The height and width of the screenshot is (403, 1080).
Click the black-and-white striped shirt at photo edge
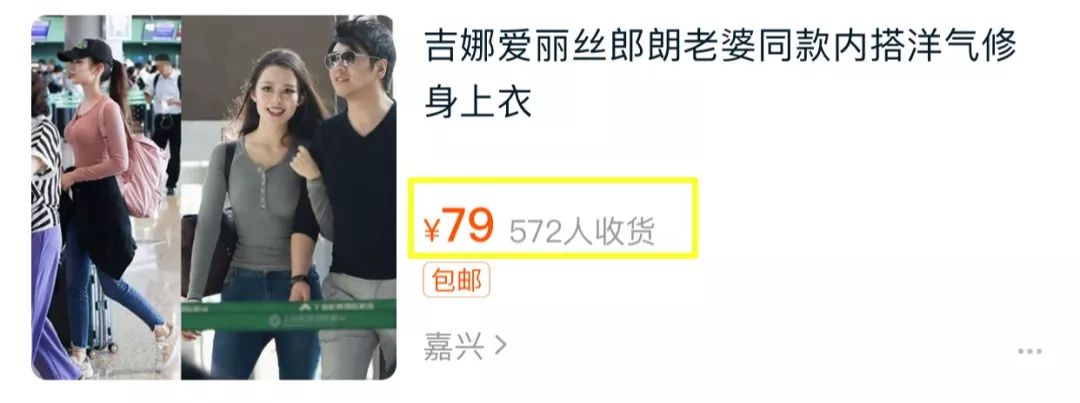45,174
